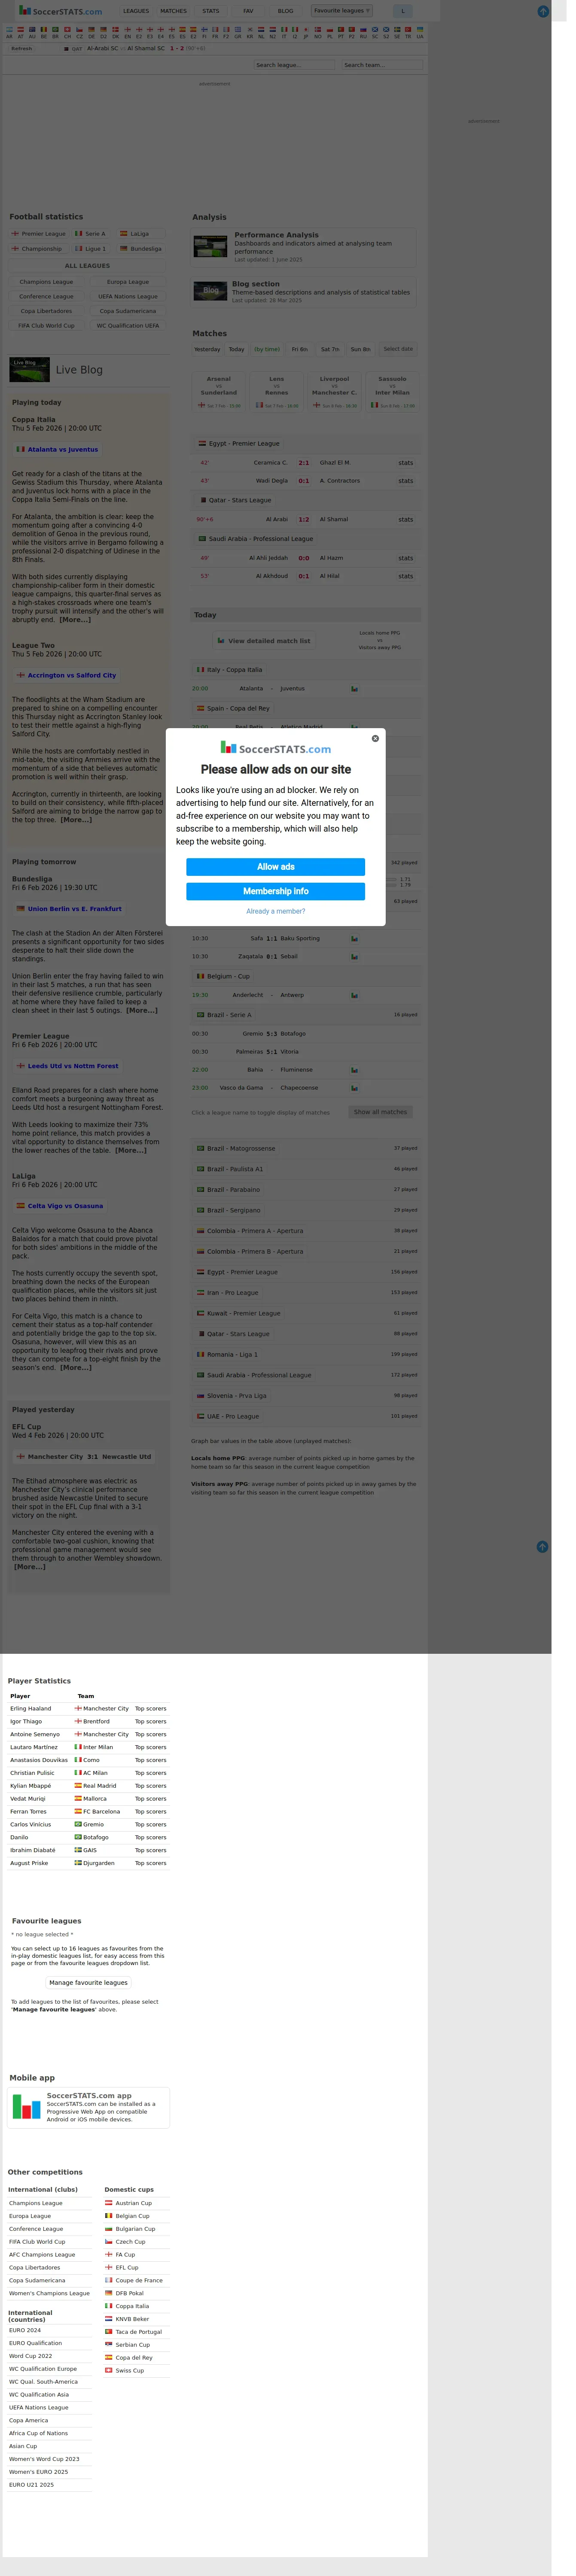Open the MATCHES menu
Viewport: 576px width, 2576px height.
(174, 11)
